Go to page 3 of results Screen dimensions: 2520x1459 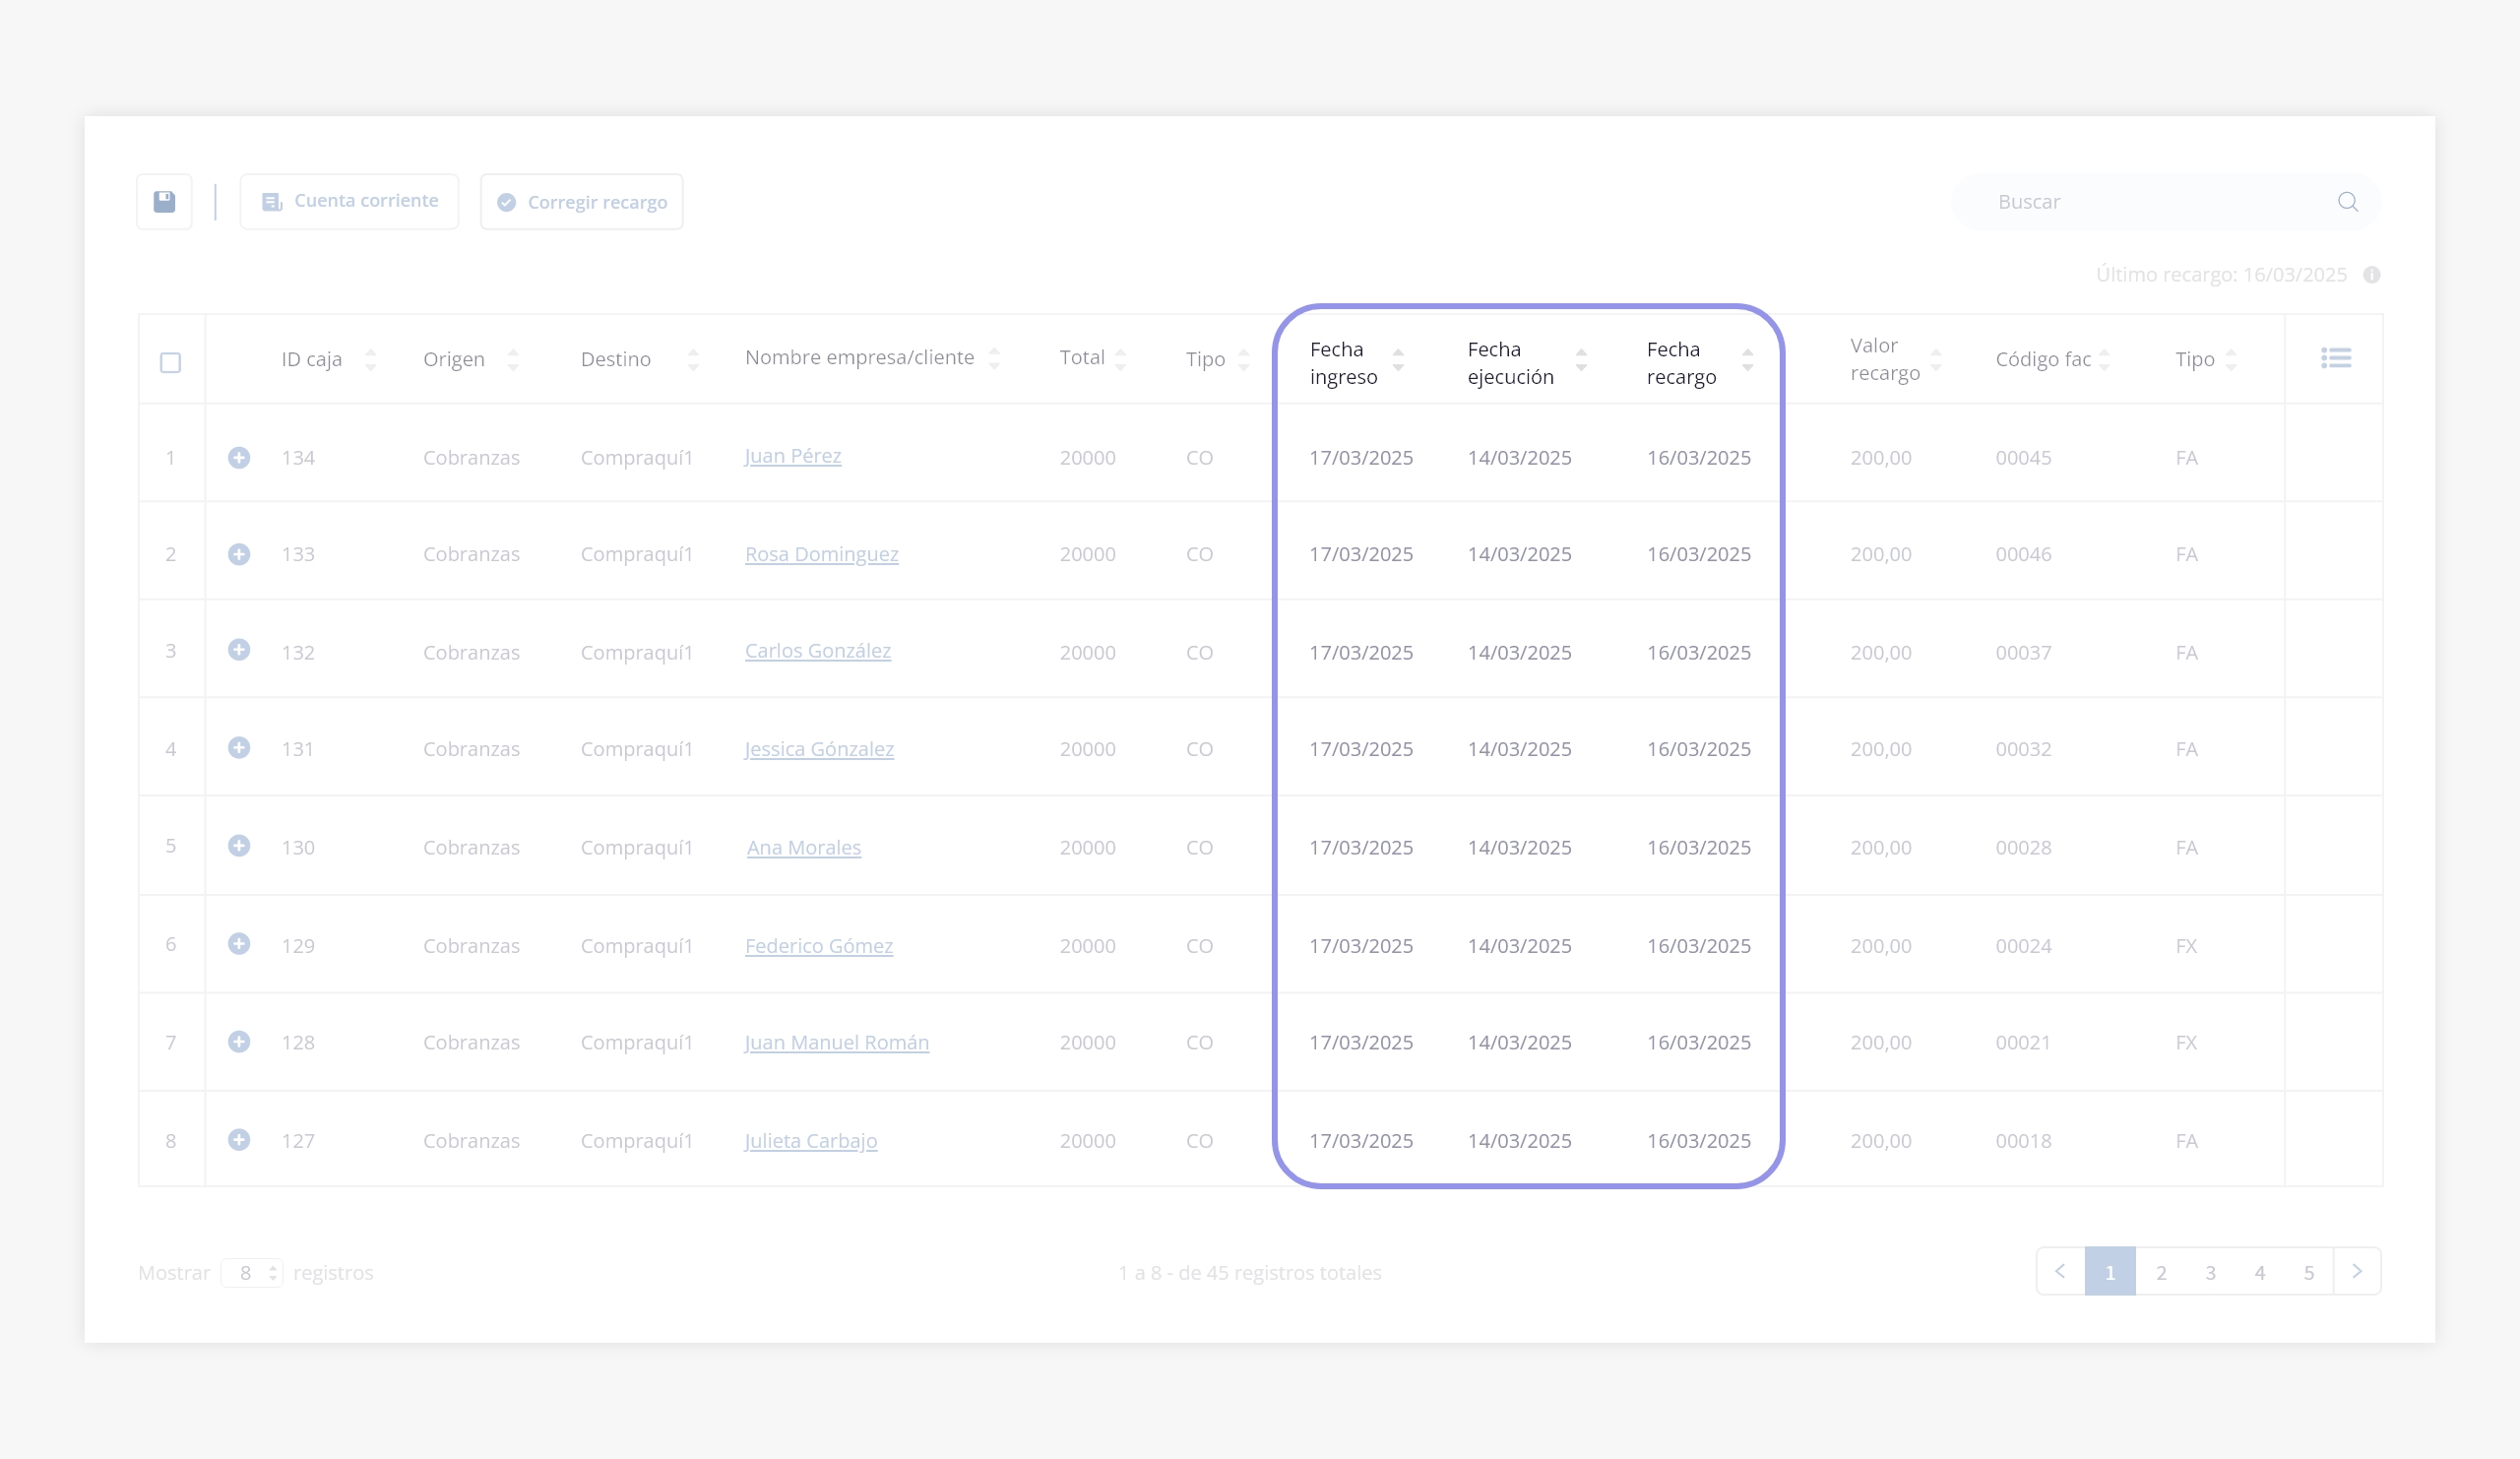click(x=2210, y=1272)
